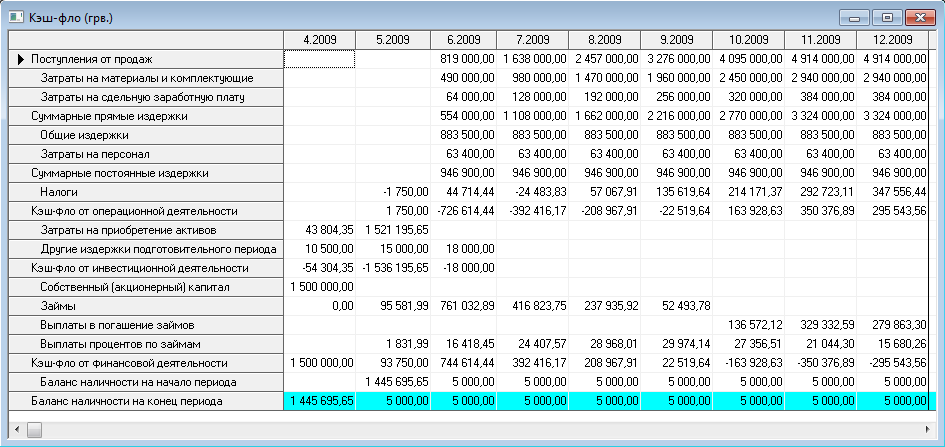Viewport: 945px width, 447px height.
Task: Select row Выплаты в погашение займов
Action: tap(146, 325)
